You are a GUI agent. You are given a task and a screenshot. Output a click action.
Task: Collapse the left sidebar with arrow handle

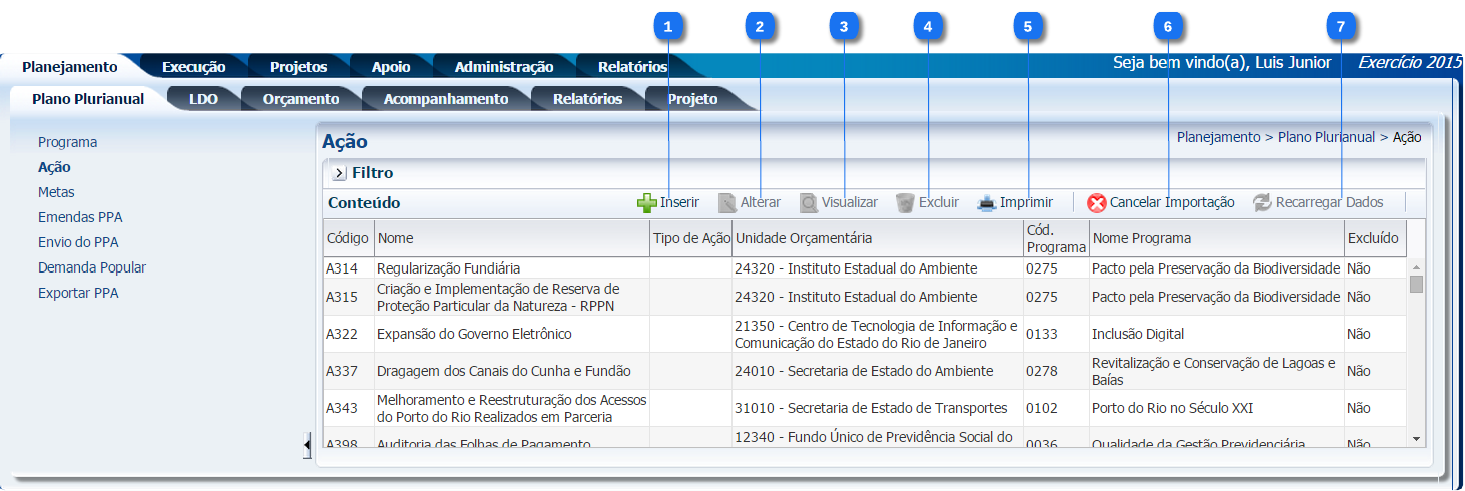point(307,445)
